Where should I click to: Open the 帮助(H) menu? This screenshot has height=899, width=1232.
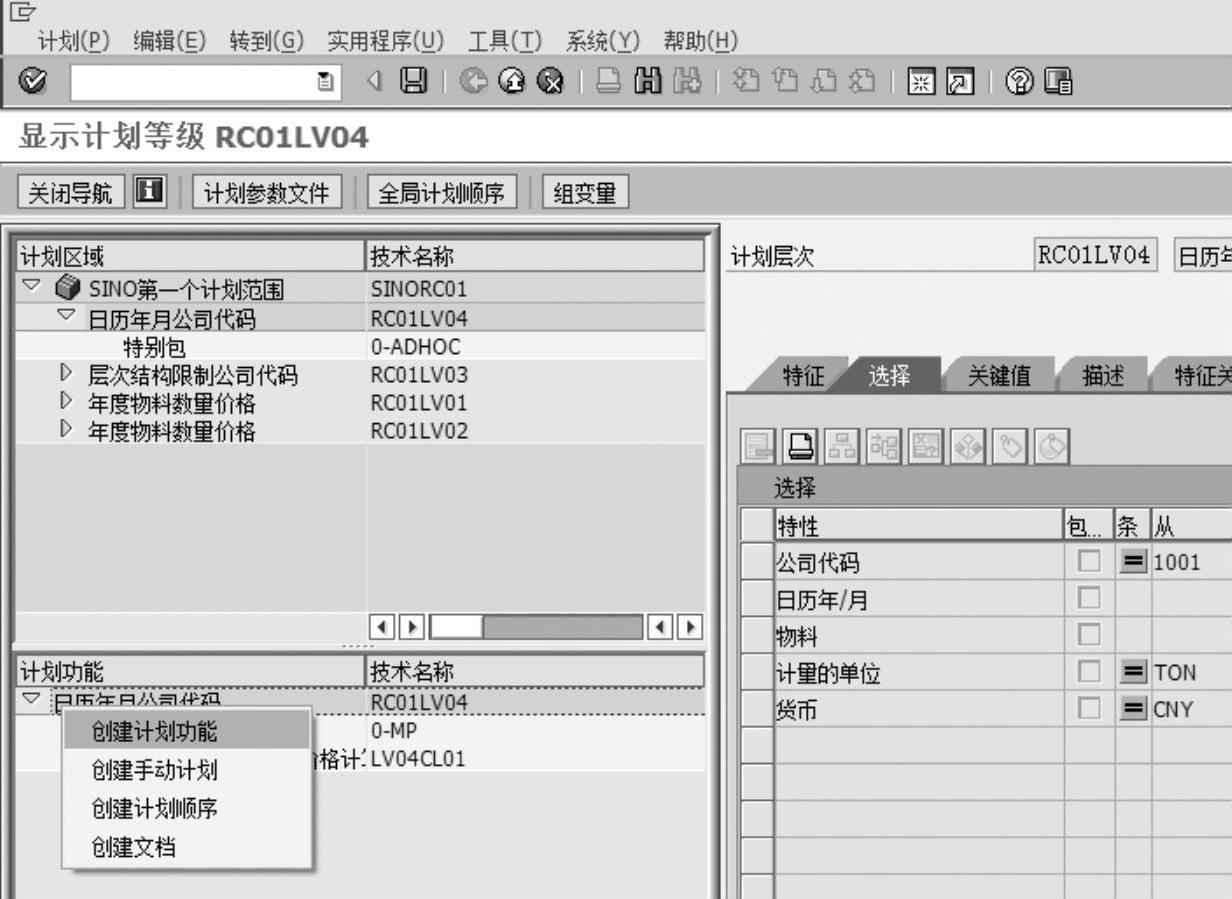(701, 41)
